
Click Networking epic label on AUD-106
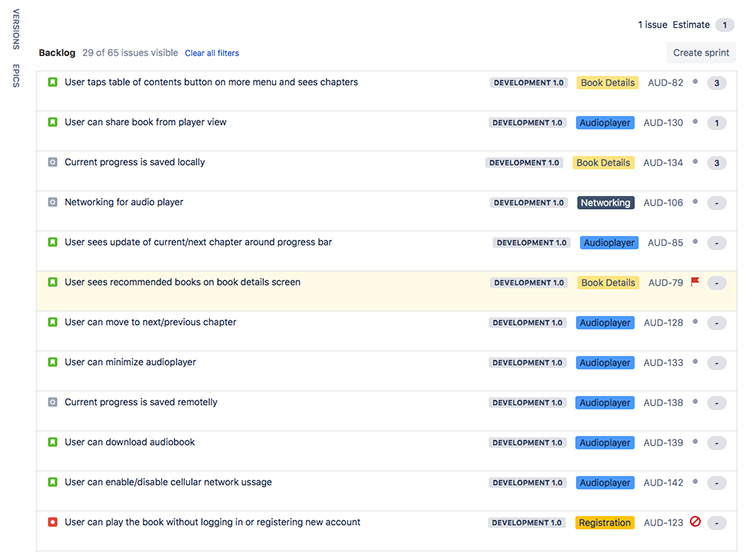606,203
